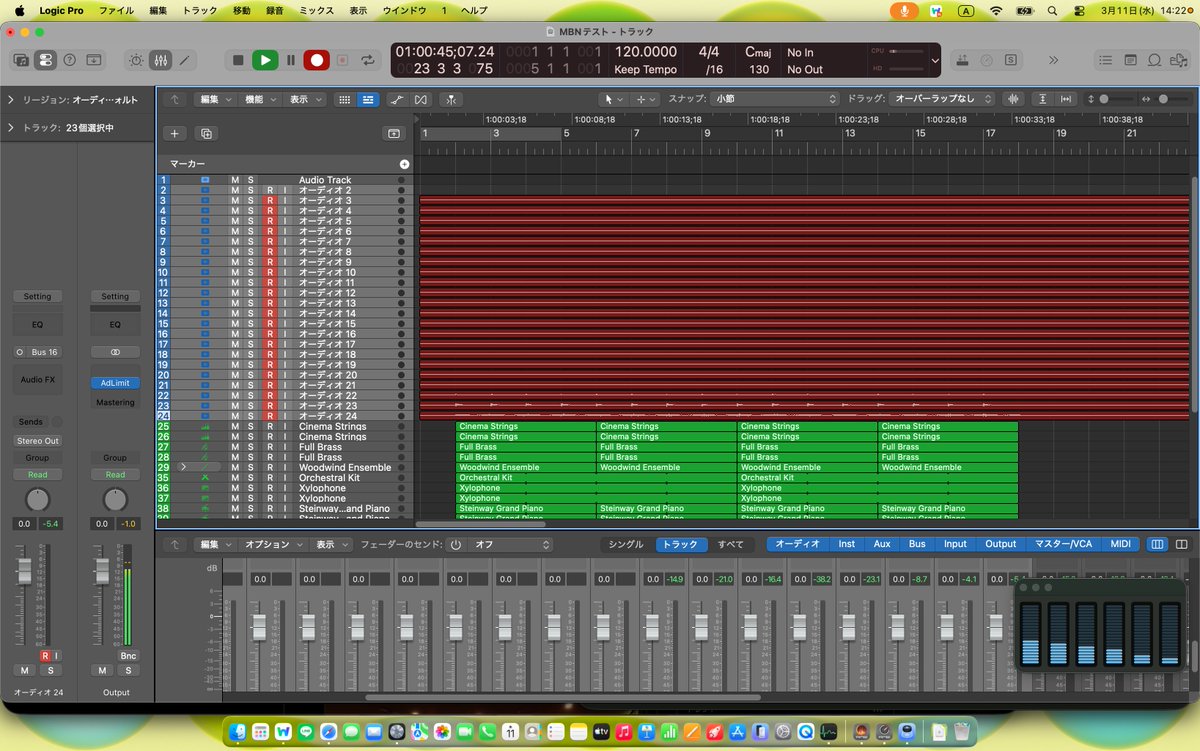The image size is (1200, 751).
Task: Open the Loop Browser button
Action: point(1153,60)
